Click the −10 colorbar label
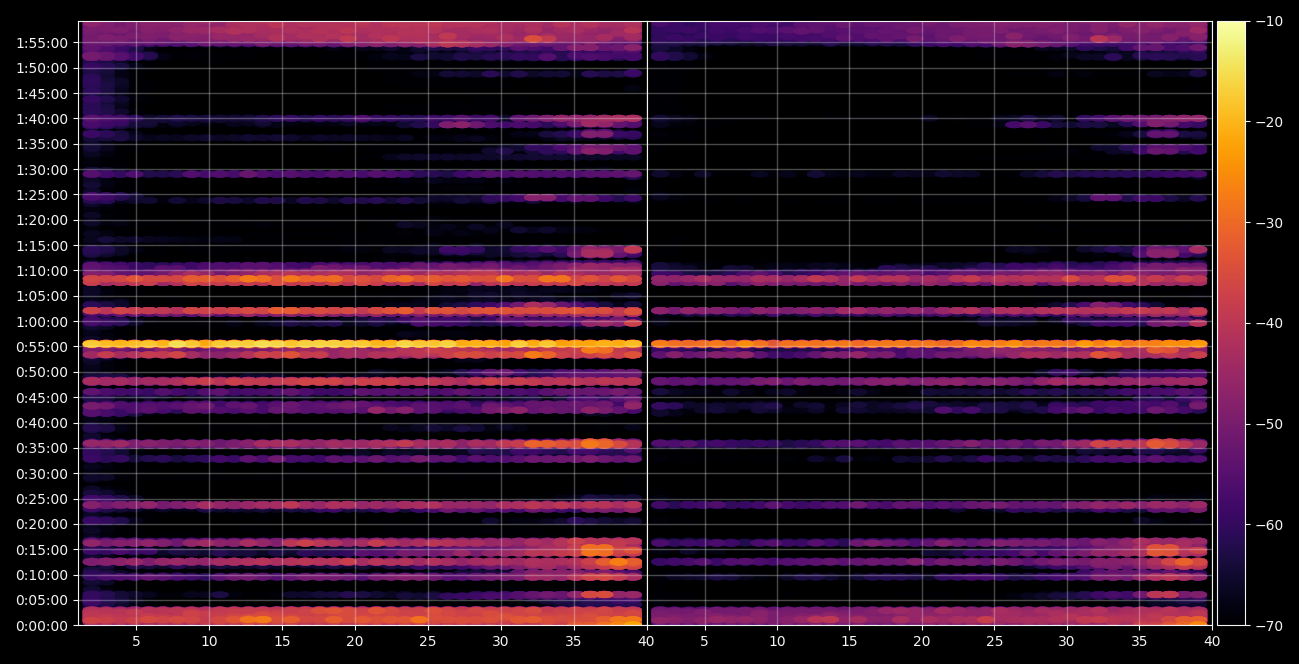This screenshot has height=664, width=1299. [1269, 21]
